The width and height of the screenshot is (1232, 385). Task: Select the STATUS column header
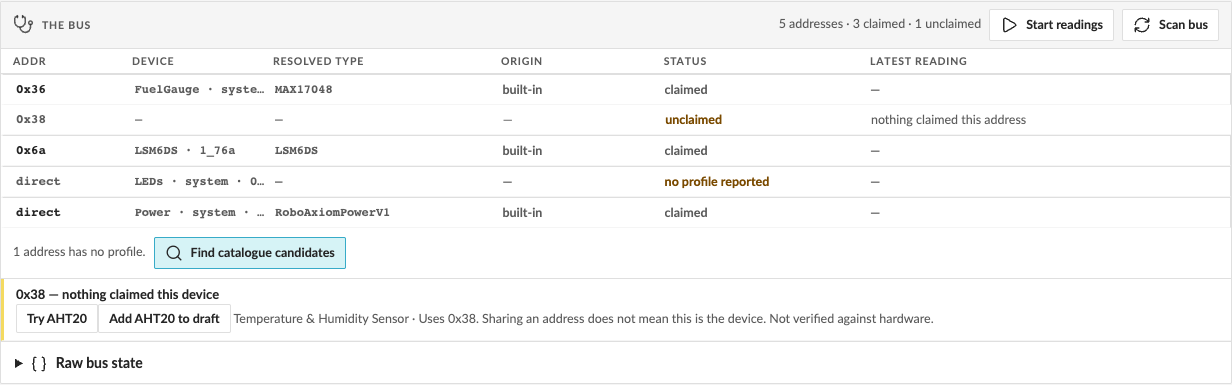(x=685, y=61)
